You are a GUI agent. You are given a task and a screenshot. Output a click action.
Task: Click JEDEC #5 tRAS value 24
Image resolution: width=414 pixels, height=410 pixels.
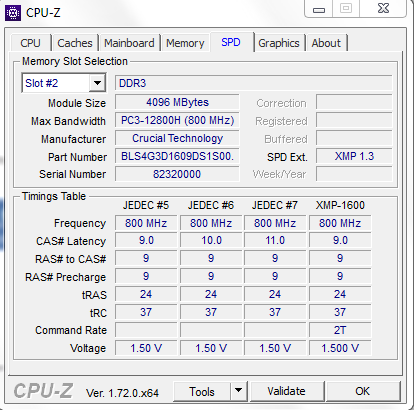[146, 295]
